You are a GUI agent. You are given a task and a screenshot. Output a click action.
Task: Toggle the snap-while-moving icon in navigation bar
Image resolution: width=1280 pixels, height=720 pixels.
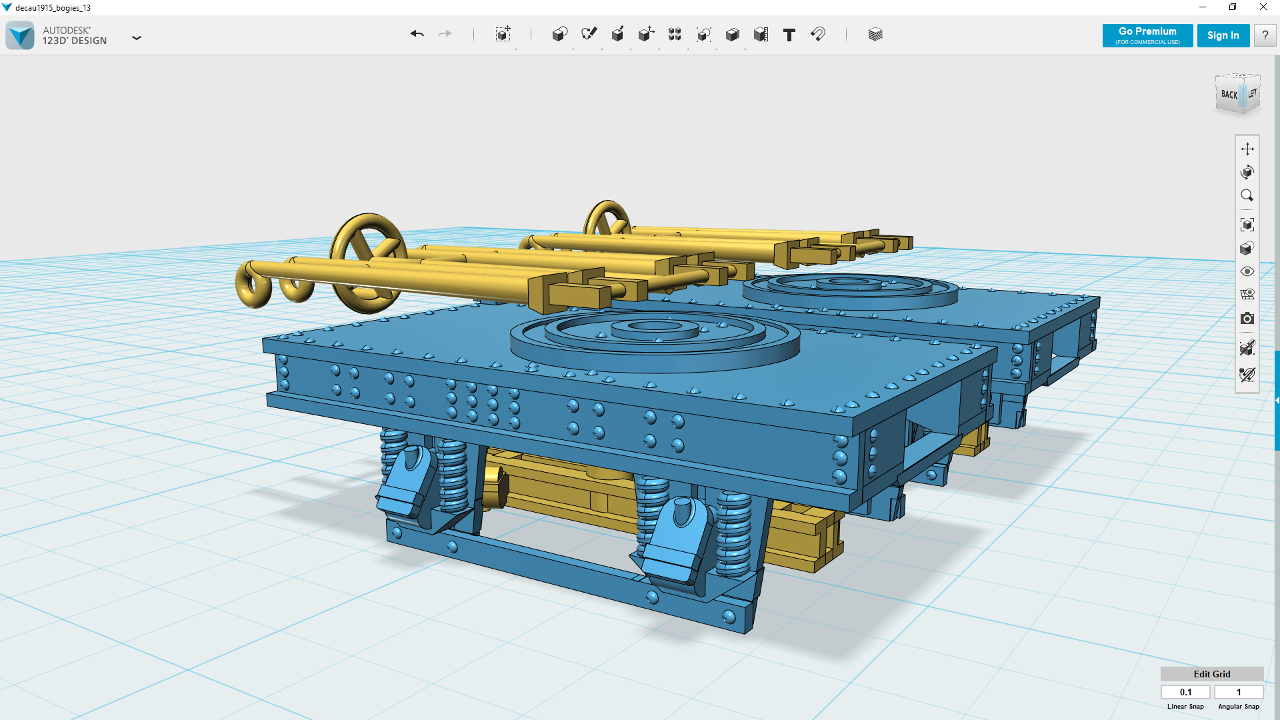coord(1247,348)
